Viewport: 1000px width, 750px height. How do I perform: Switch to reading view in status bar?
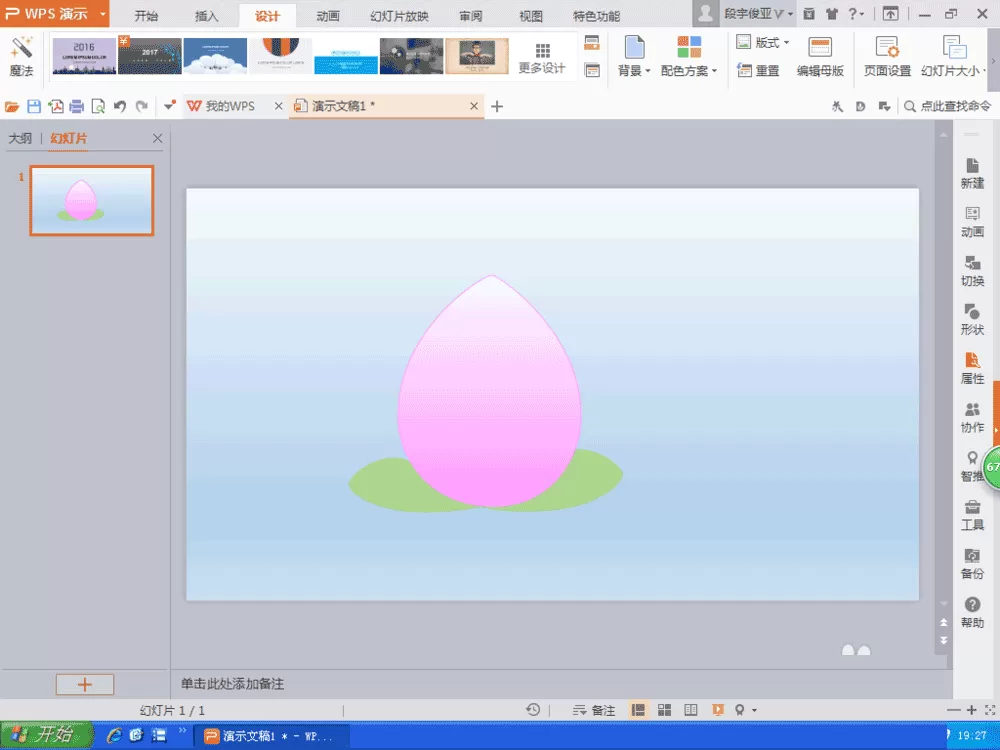691,710
